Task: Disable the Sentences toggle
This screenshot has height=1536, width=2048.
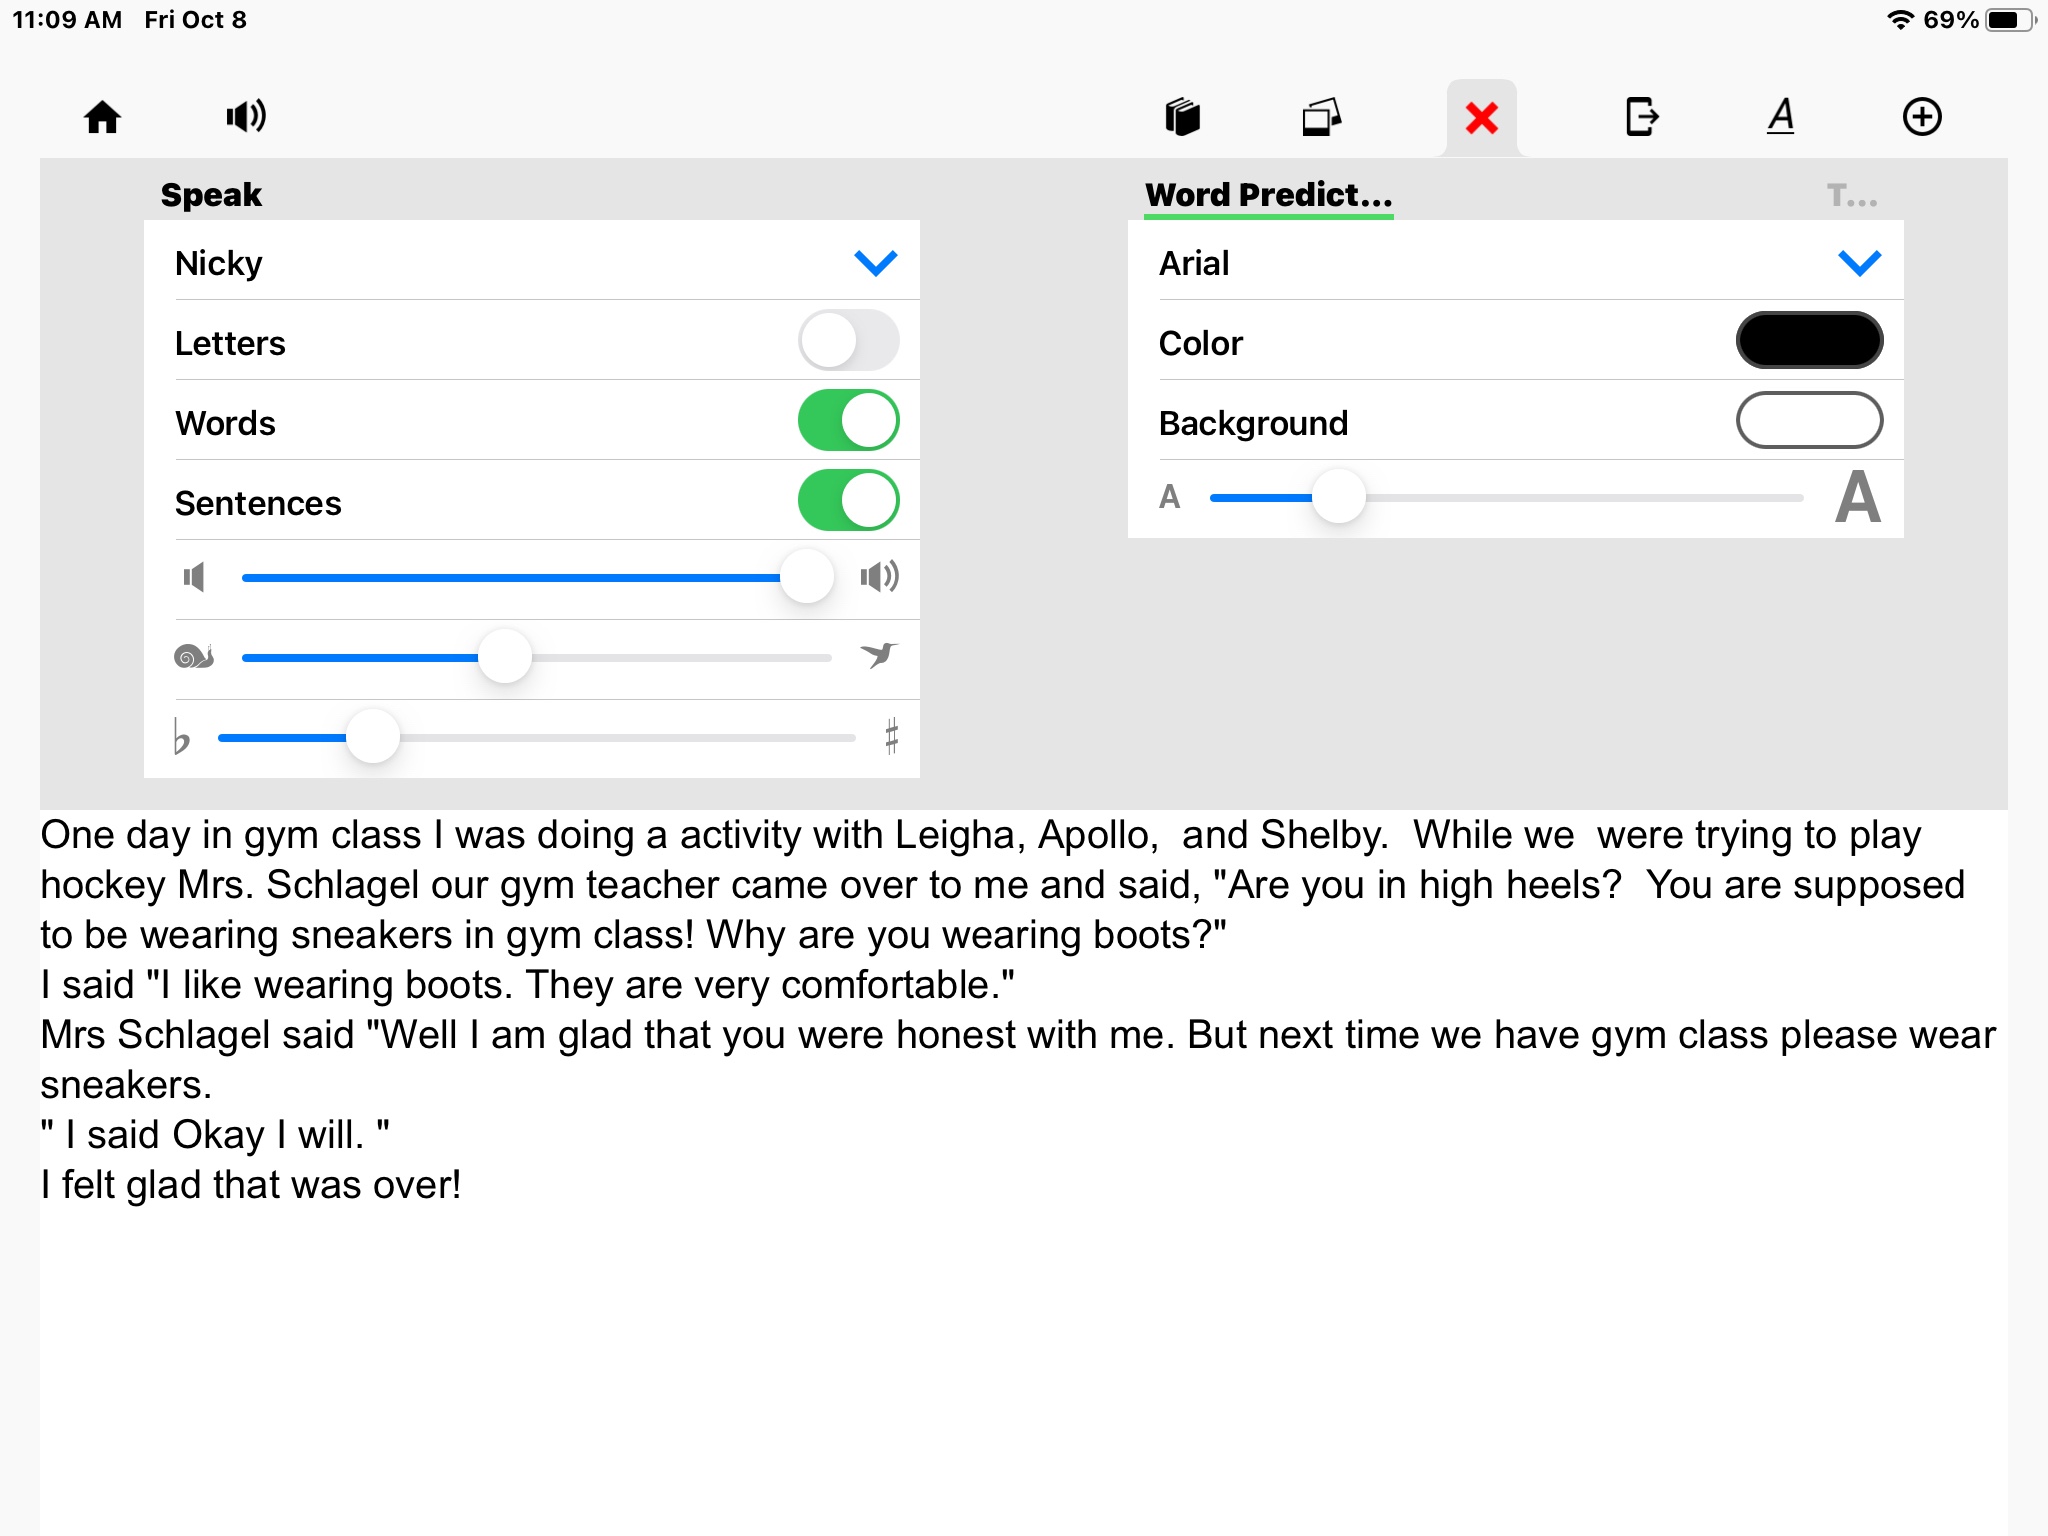Action: coord(848,501)
